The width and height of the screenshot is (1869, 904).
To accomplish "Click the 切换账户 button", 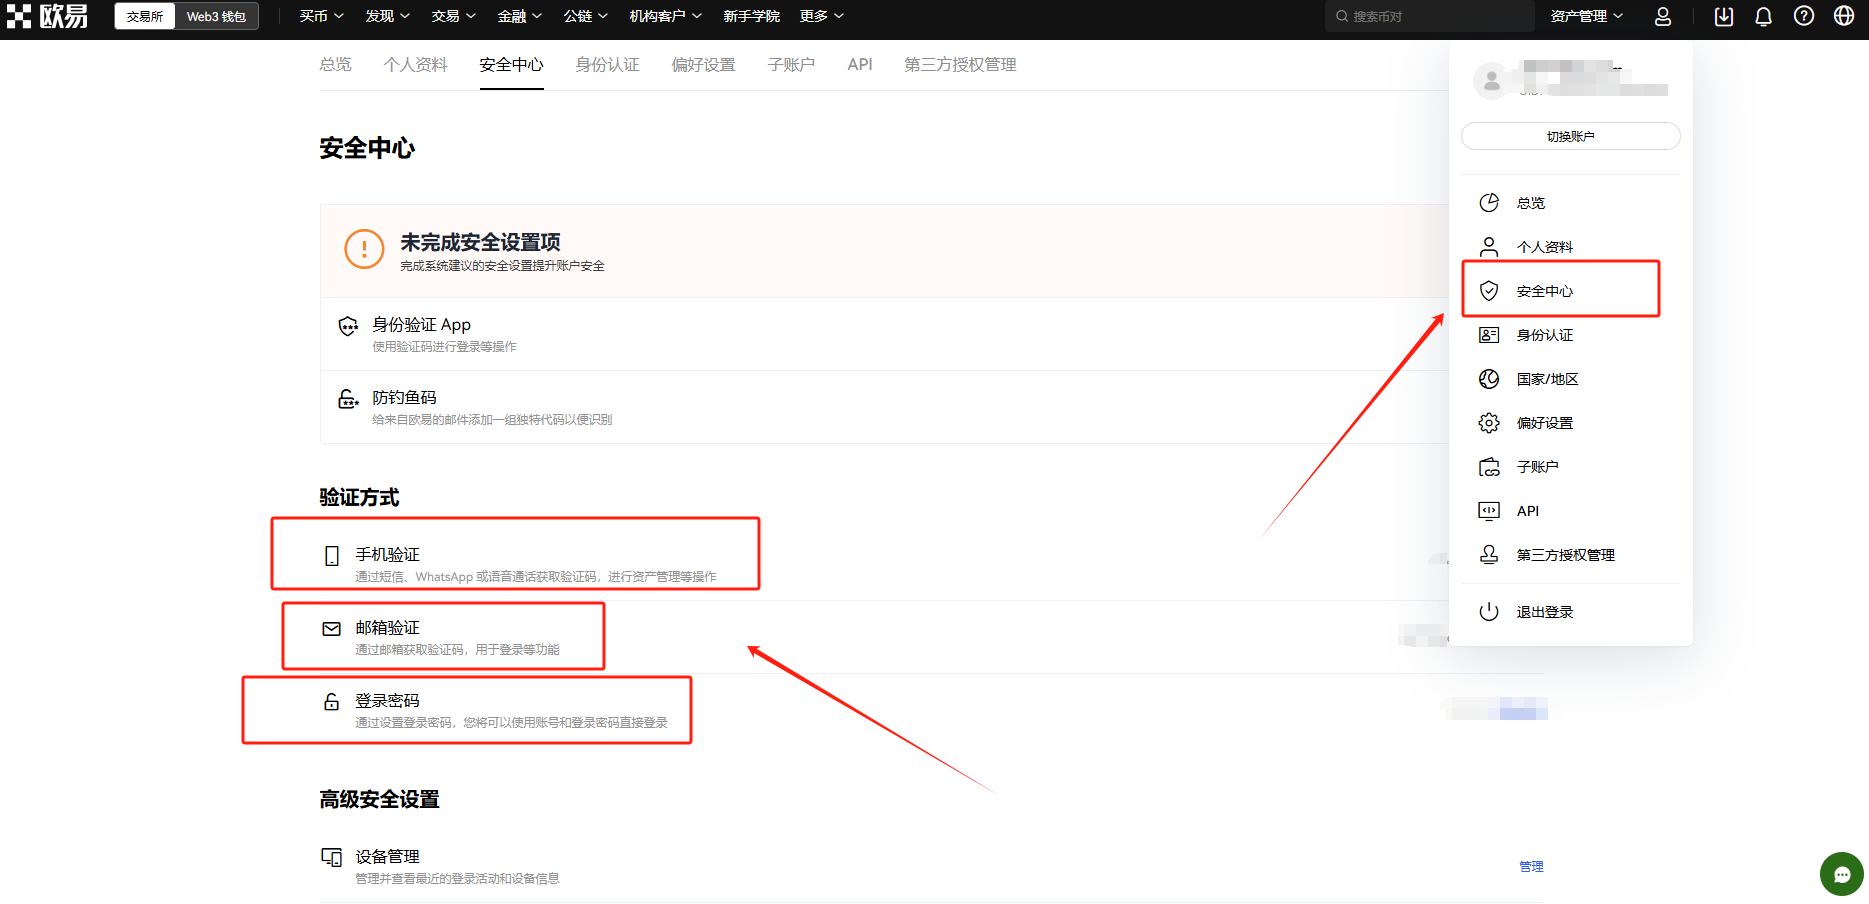I will tap(1571, 136).
